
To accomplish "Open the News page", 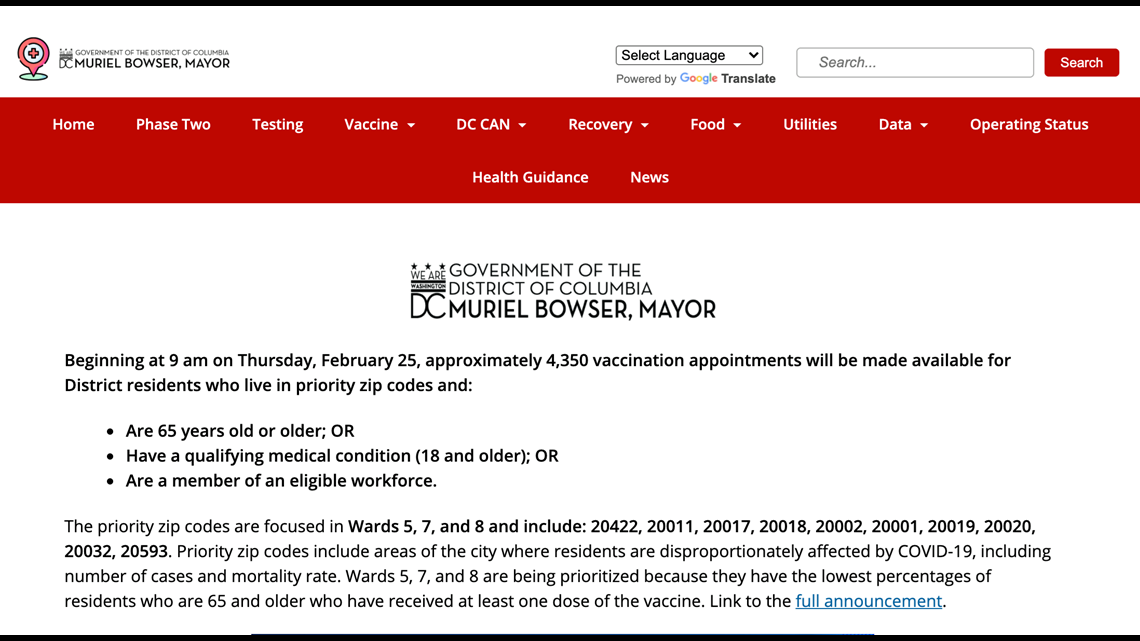I will [649, 177].
